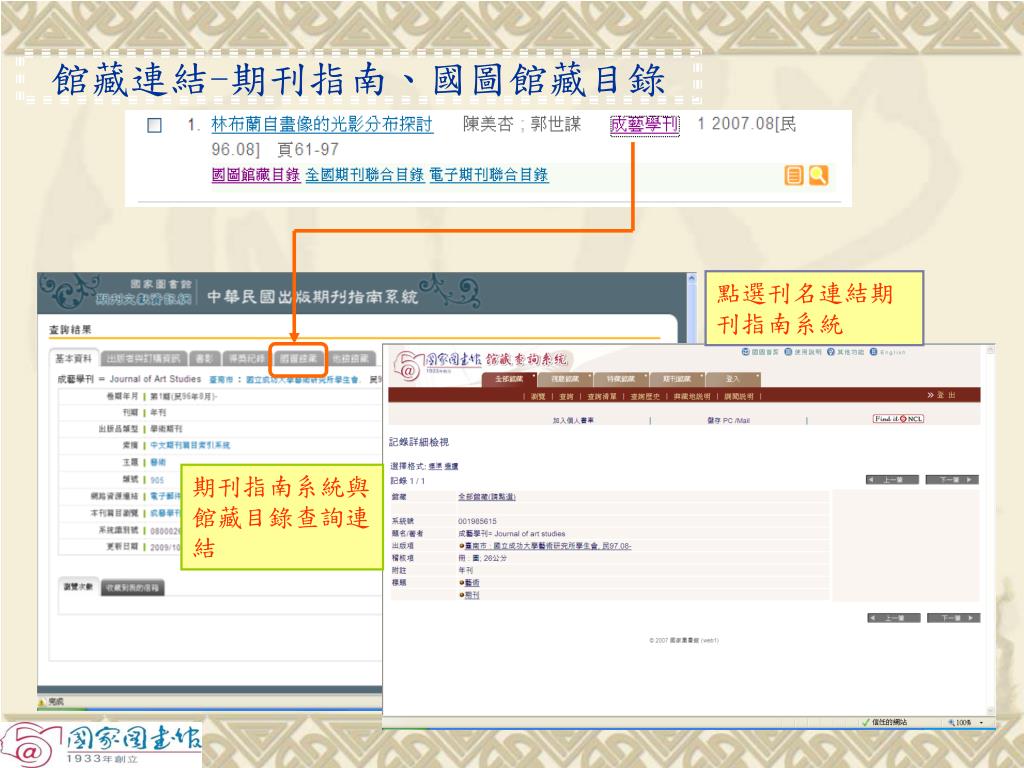Click the 期刊 subject heading link
Viewport: 1024px width, 768px height.
pos(472,595)
